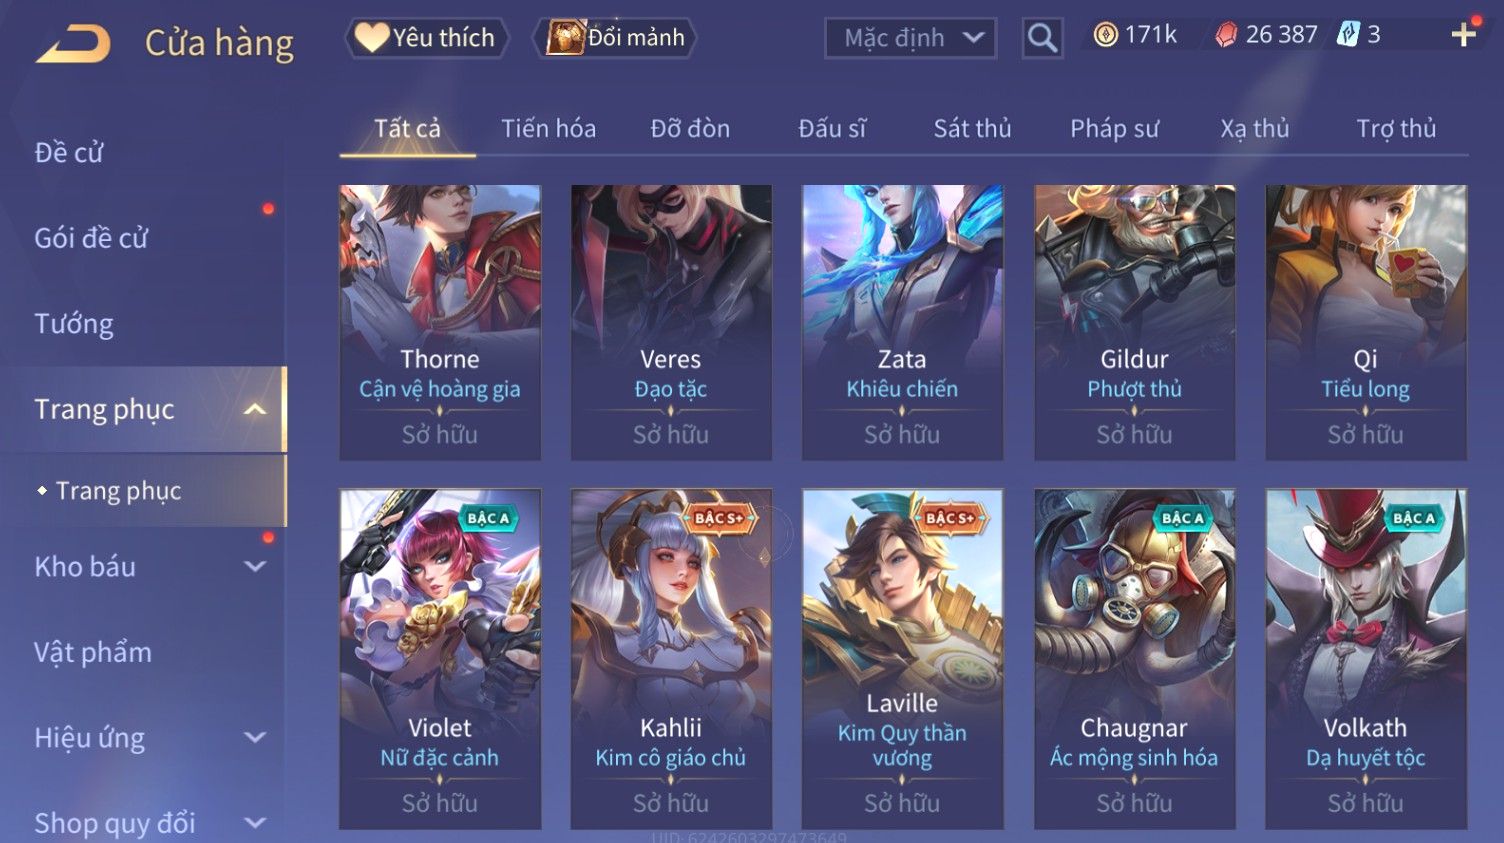The width and height of the screenshot is (1504, 843).
Task: Select the Thorne Cận vệ hoàng gia skin
Action: tap(440, 322)
